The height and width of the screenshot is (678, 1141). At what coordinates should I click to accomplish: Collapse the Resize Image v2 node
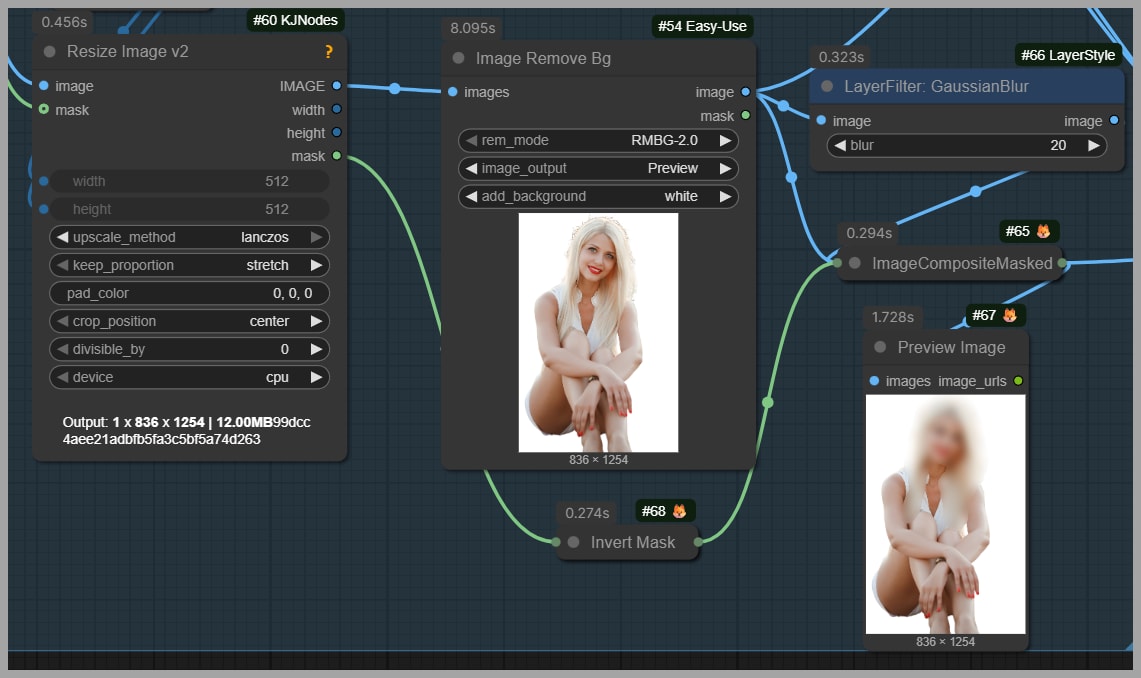(50, 52)
